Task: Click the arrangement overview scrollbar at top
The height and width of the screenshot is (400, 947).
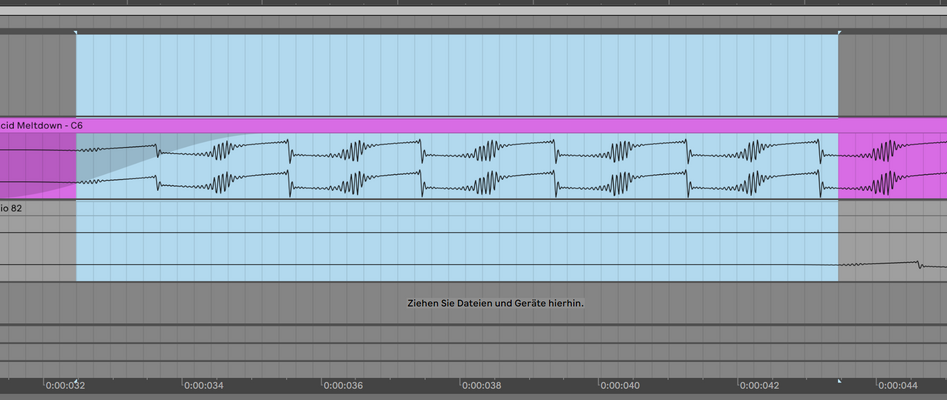Action: (474, 11)
